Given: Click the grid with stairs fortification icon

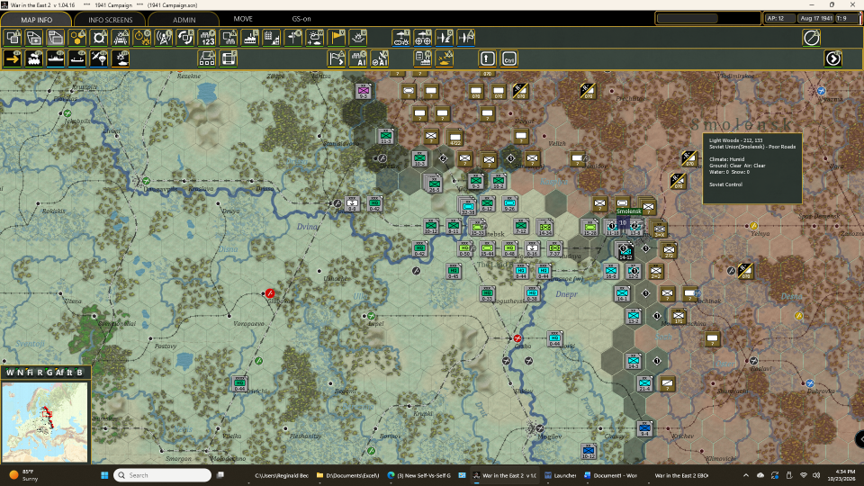Looking at the screenshot, I should 271,37.
